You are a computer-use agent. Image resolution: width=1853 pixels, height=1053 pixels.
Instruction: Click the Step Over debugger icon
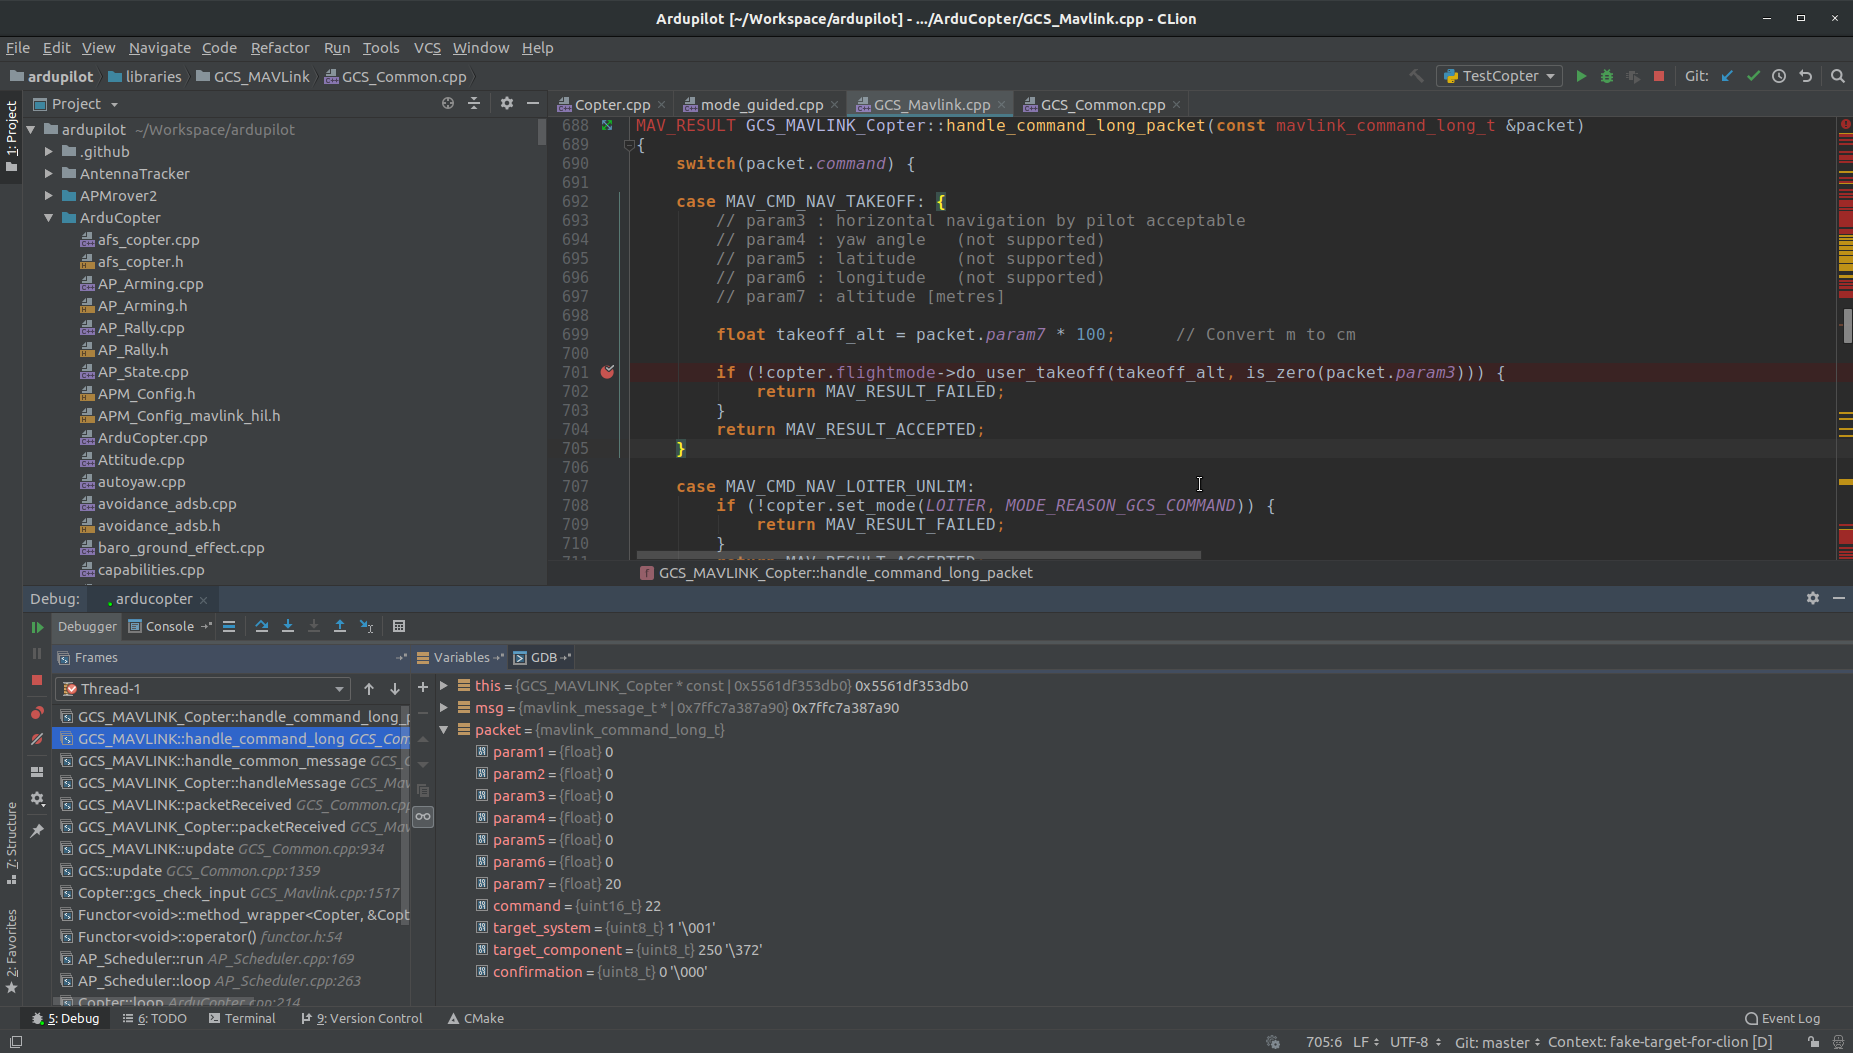pos(262,626)
